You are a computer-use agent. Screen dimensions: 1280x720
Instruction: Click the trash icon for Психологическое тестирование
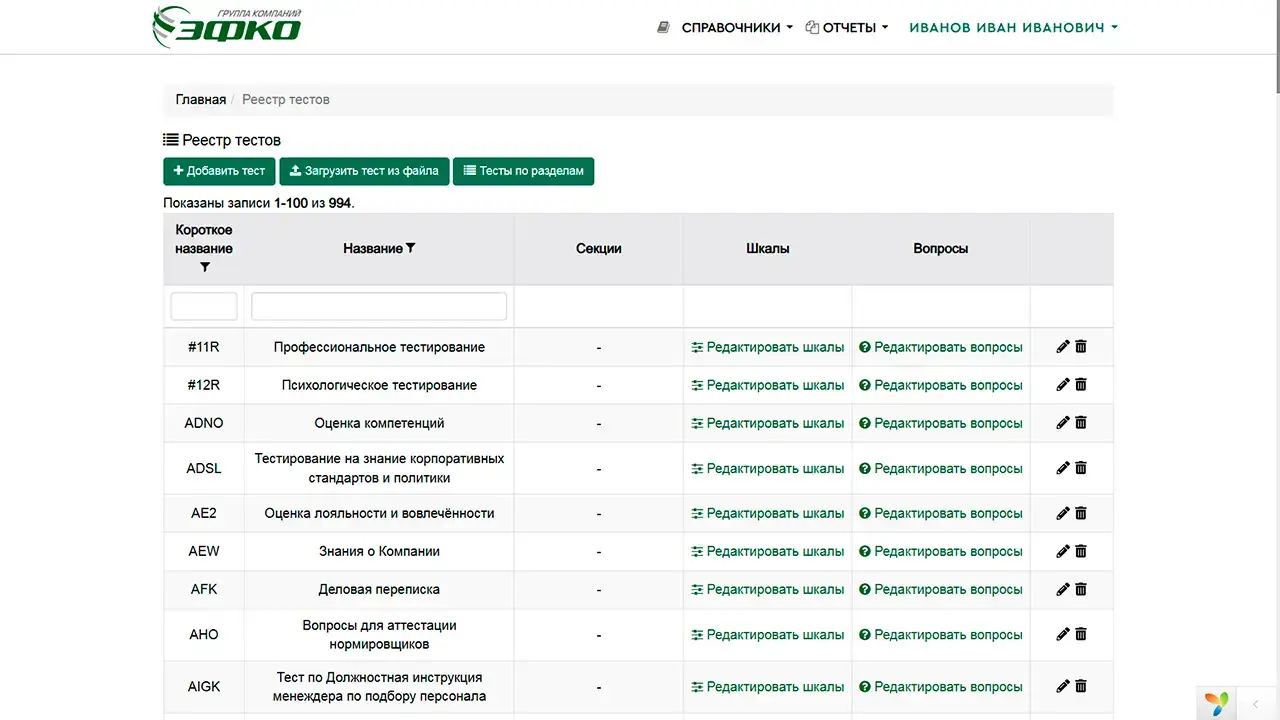point(1081,384)
